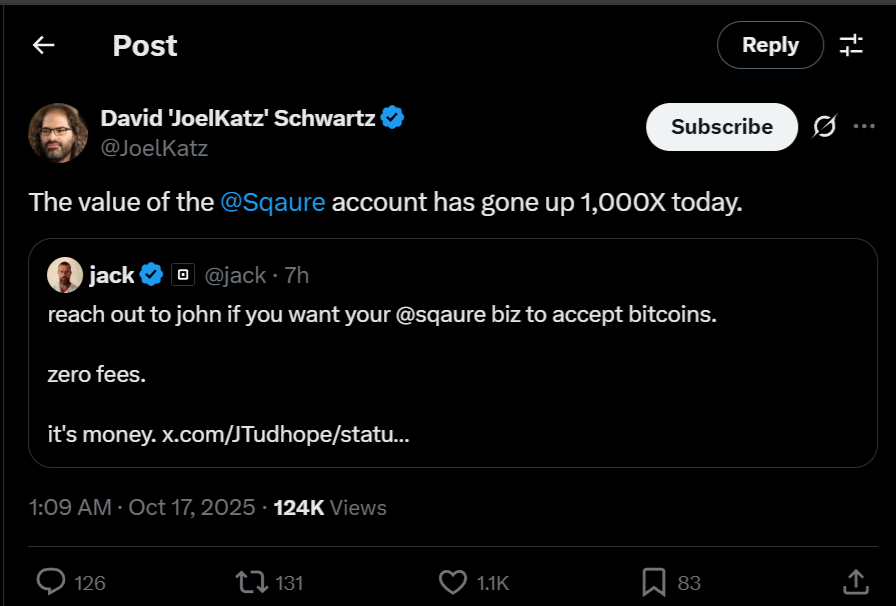Click the Grok explain-post icon
The width and height of the screenshot is (896, 606).
825,127
